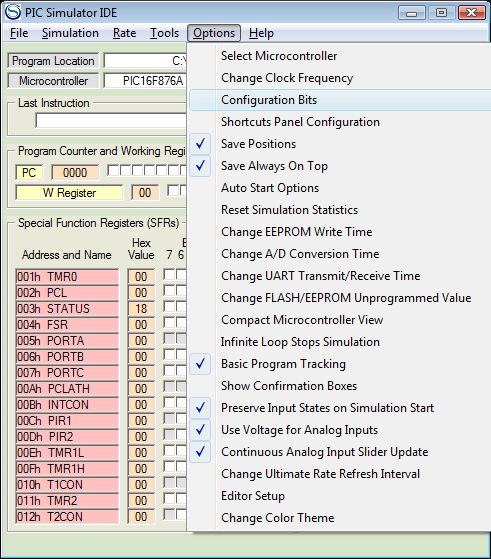491x559 pixels.
Task: Open the Rate menu
Action: (124, 33)
